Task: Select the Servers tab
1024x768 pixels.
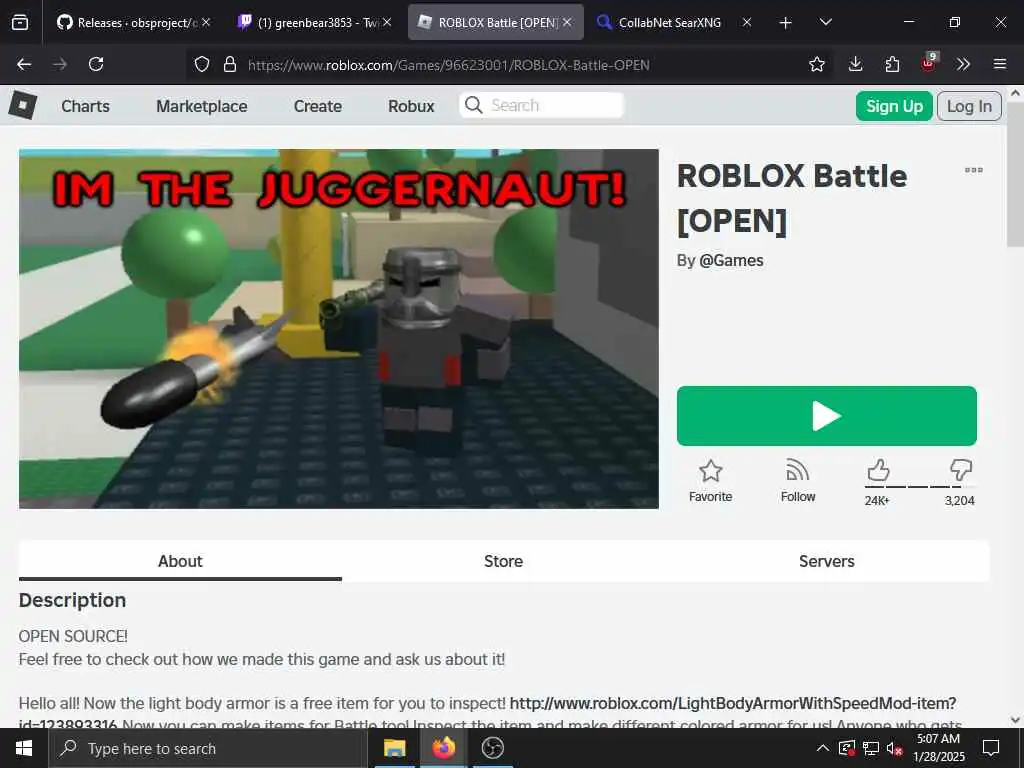Action: pyautogui.click(x=827, y=561)
